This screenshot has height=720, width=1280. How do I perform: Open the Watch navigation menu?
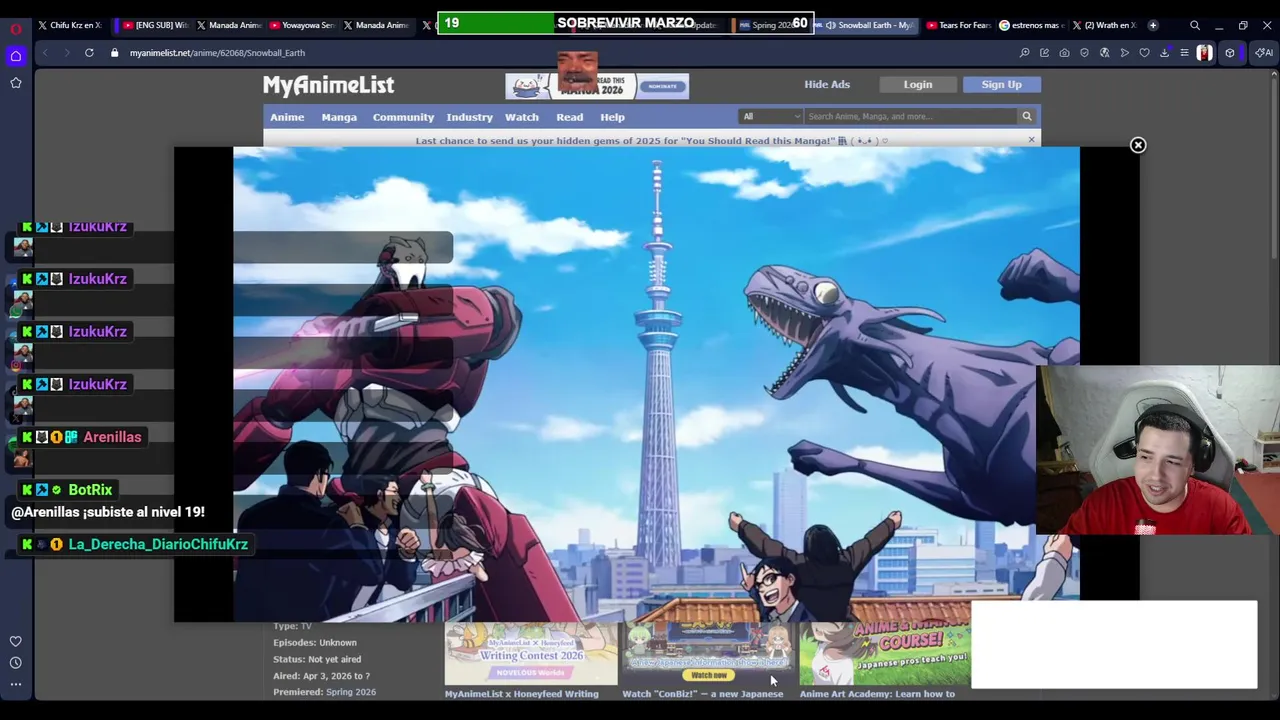521,117
